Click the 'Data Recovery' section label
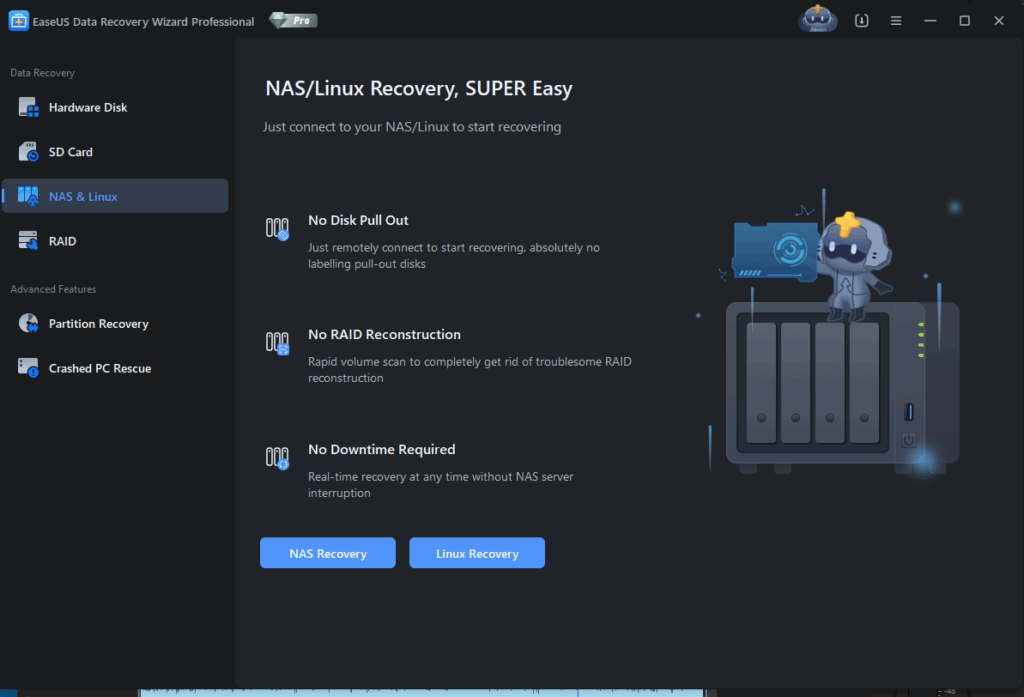 point(42,73)
